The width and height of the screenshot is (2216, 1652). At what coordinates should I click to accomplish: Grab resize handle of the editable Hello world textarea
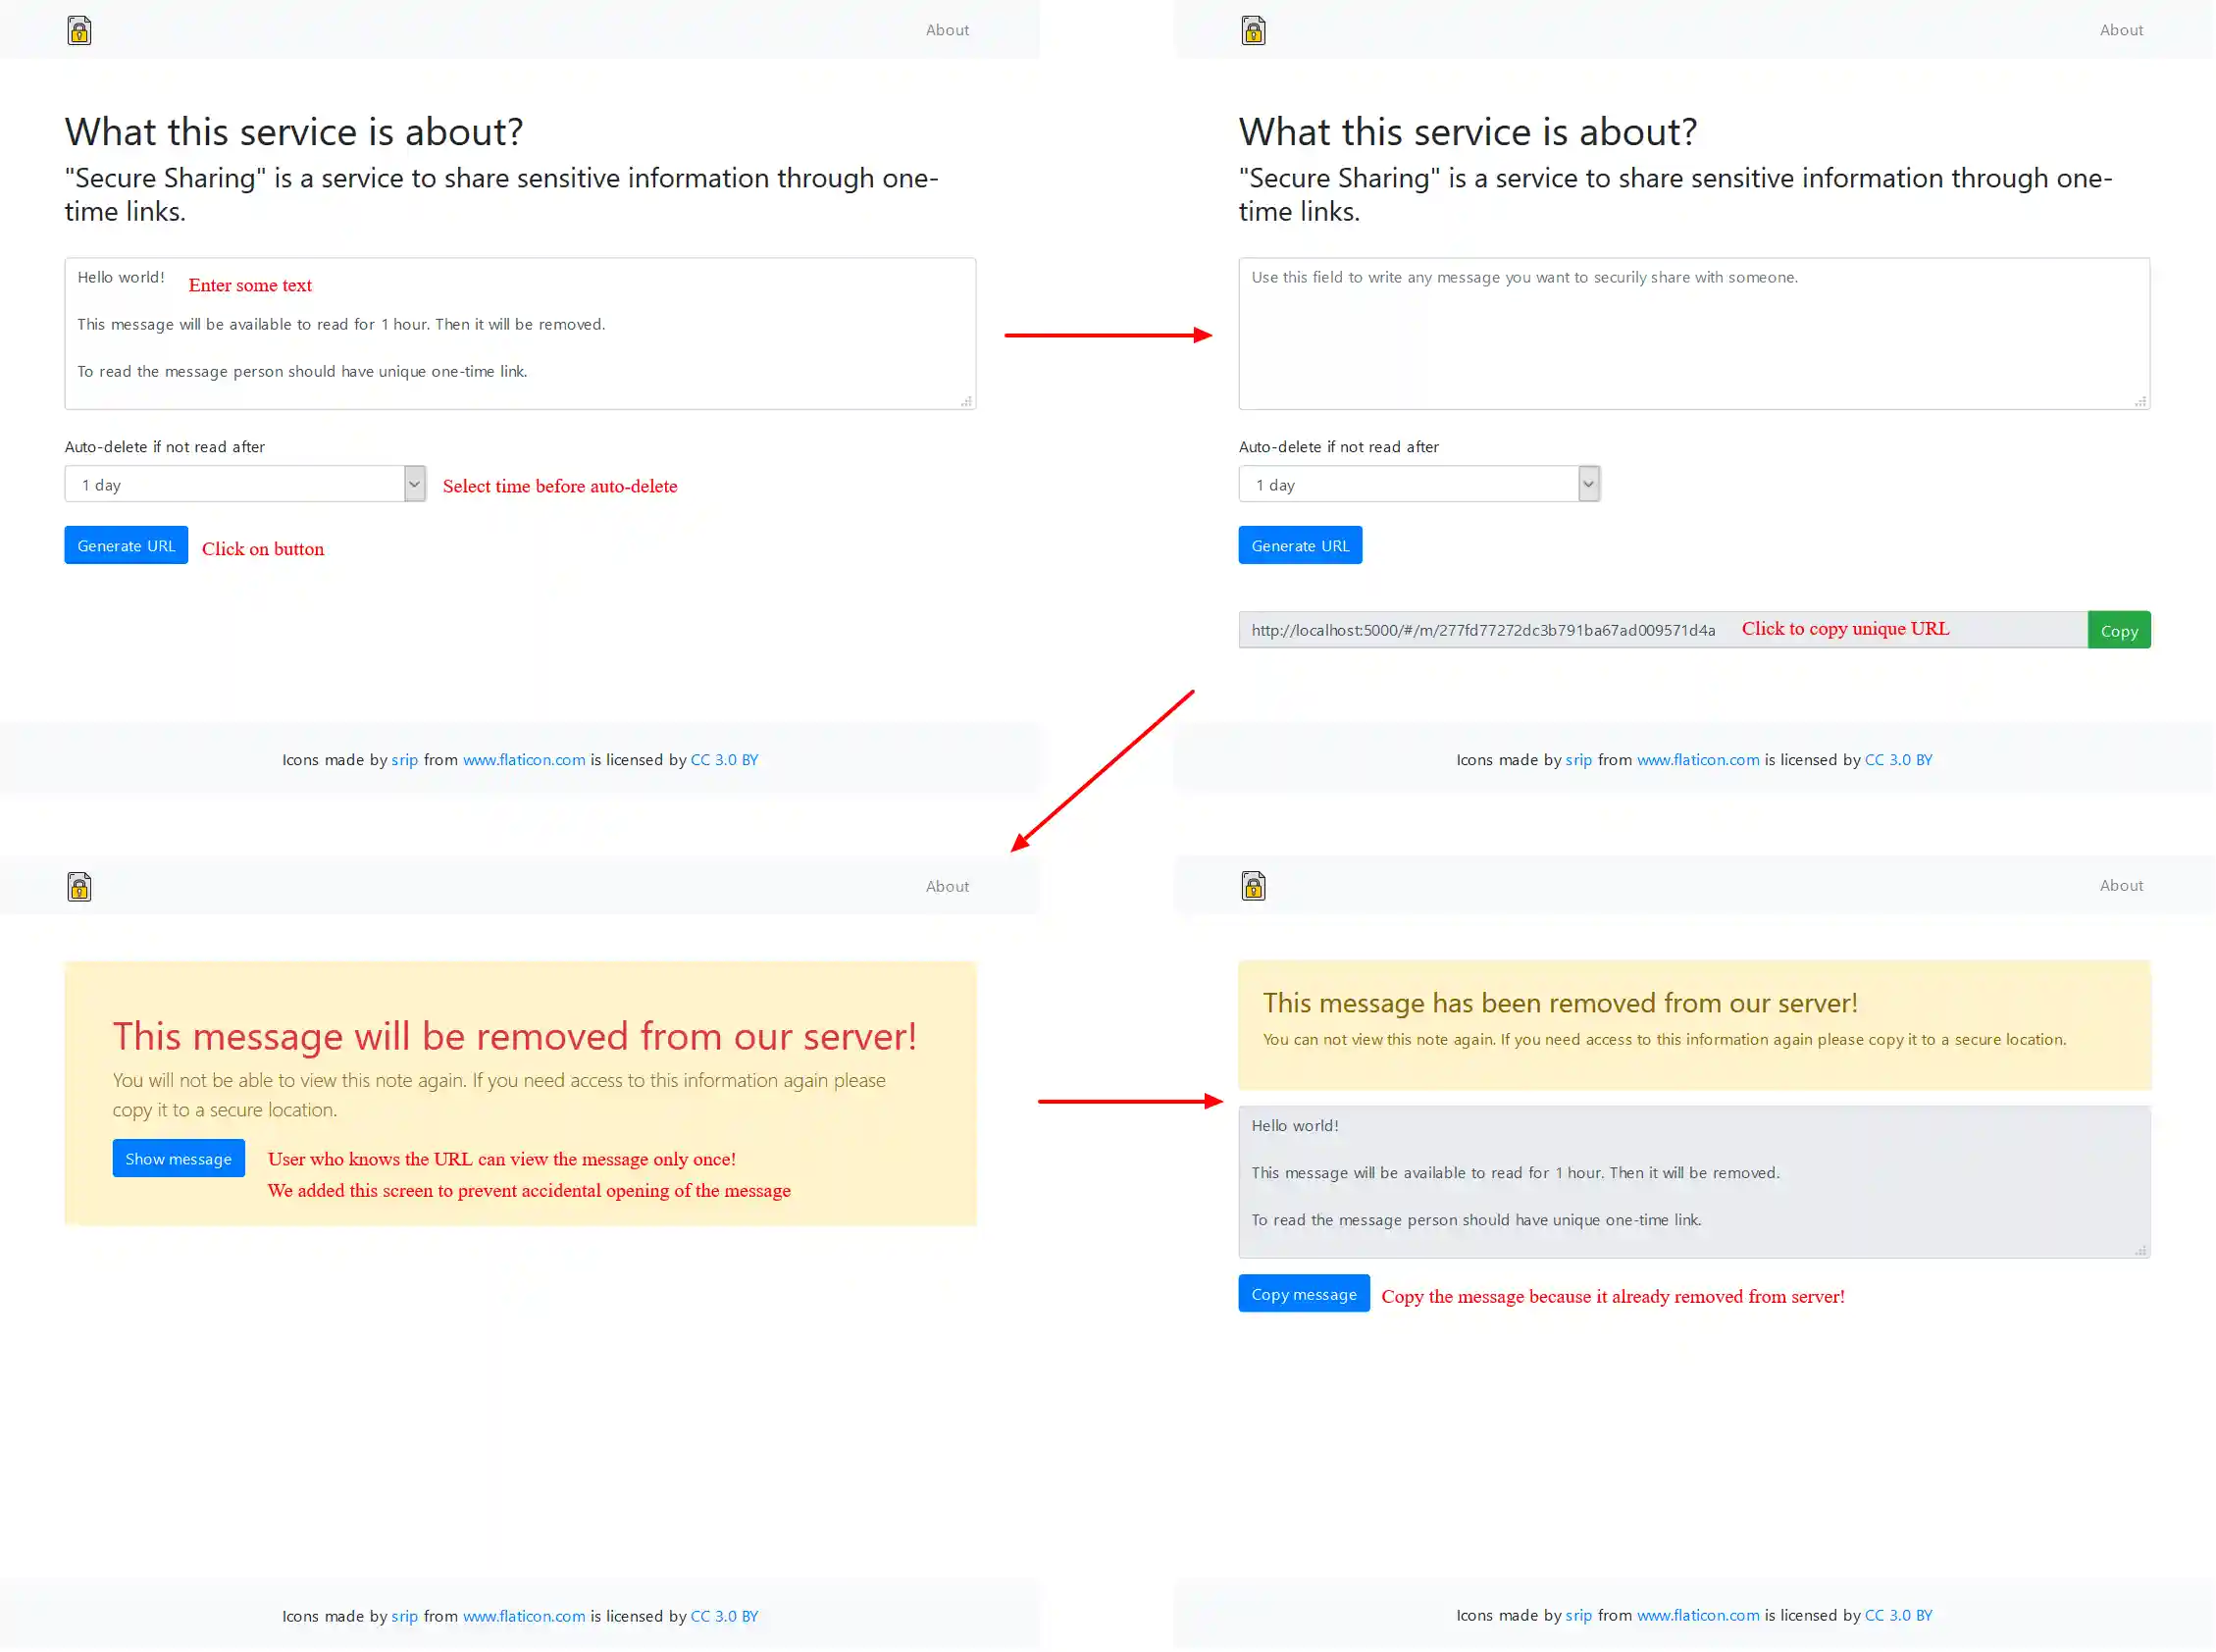[966, 401]
